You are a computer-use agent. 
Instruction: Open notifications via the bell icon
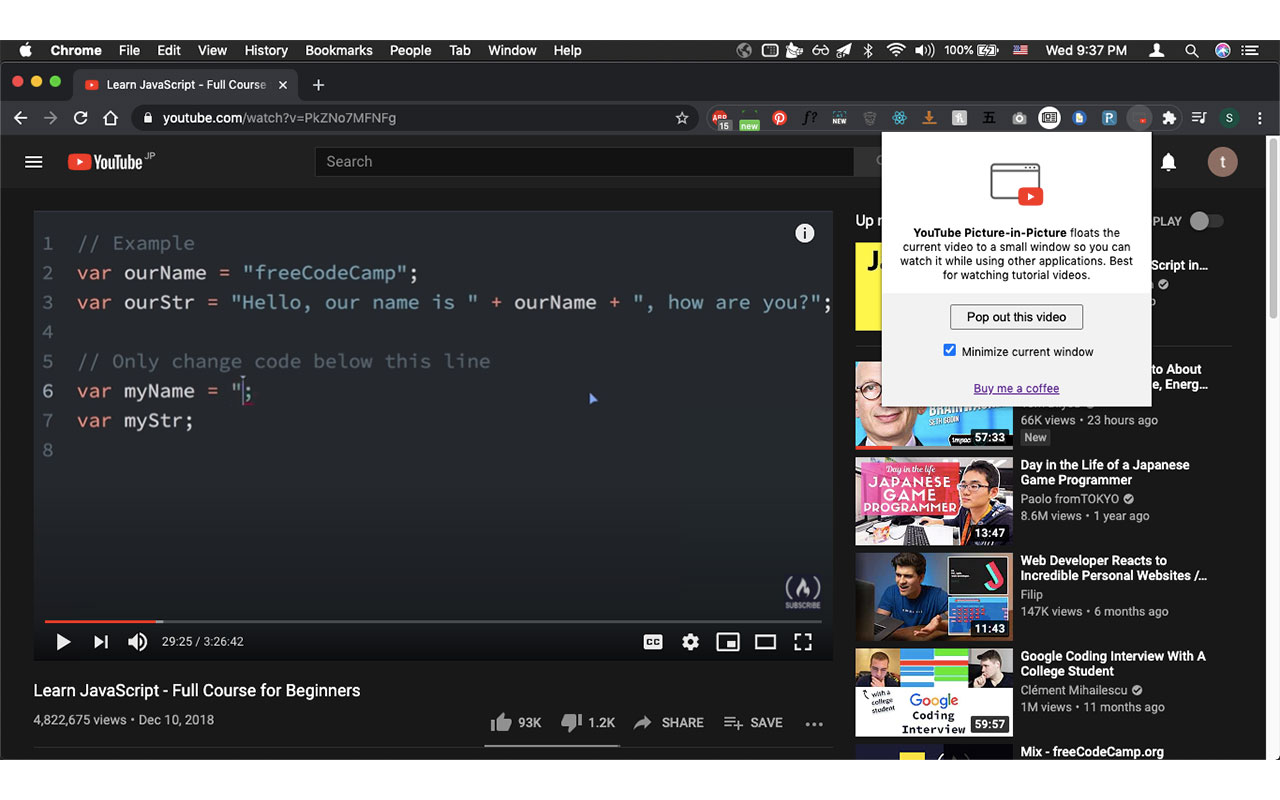[x=1168, y=161]
